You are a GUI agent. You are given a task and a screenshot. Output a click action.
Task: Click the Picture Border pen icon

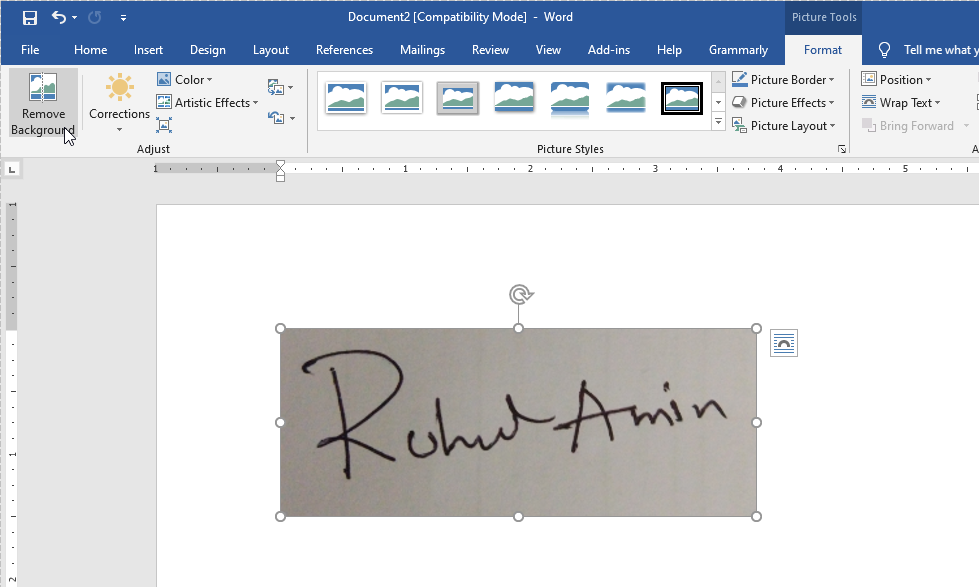(x=740, y=78)
